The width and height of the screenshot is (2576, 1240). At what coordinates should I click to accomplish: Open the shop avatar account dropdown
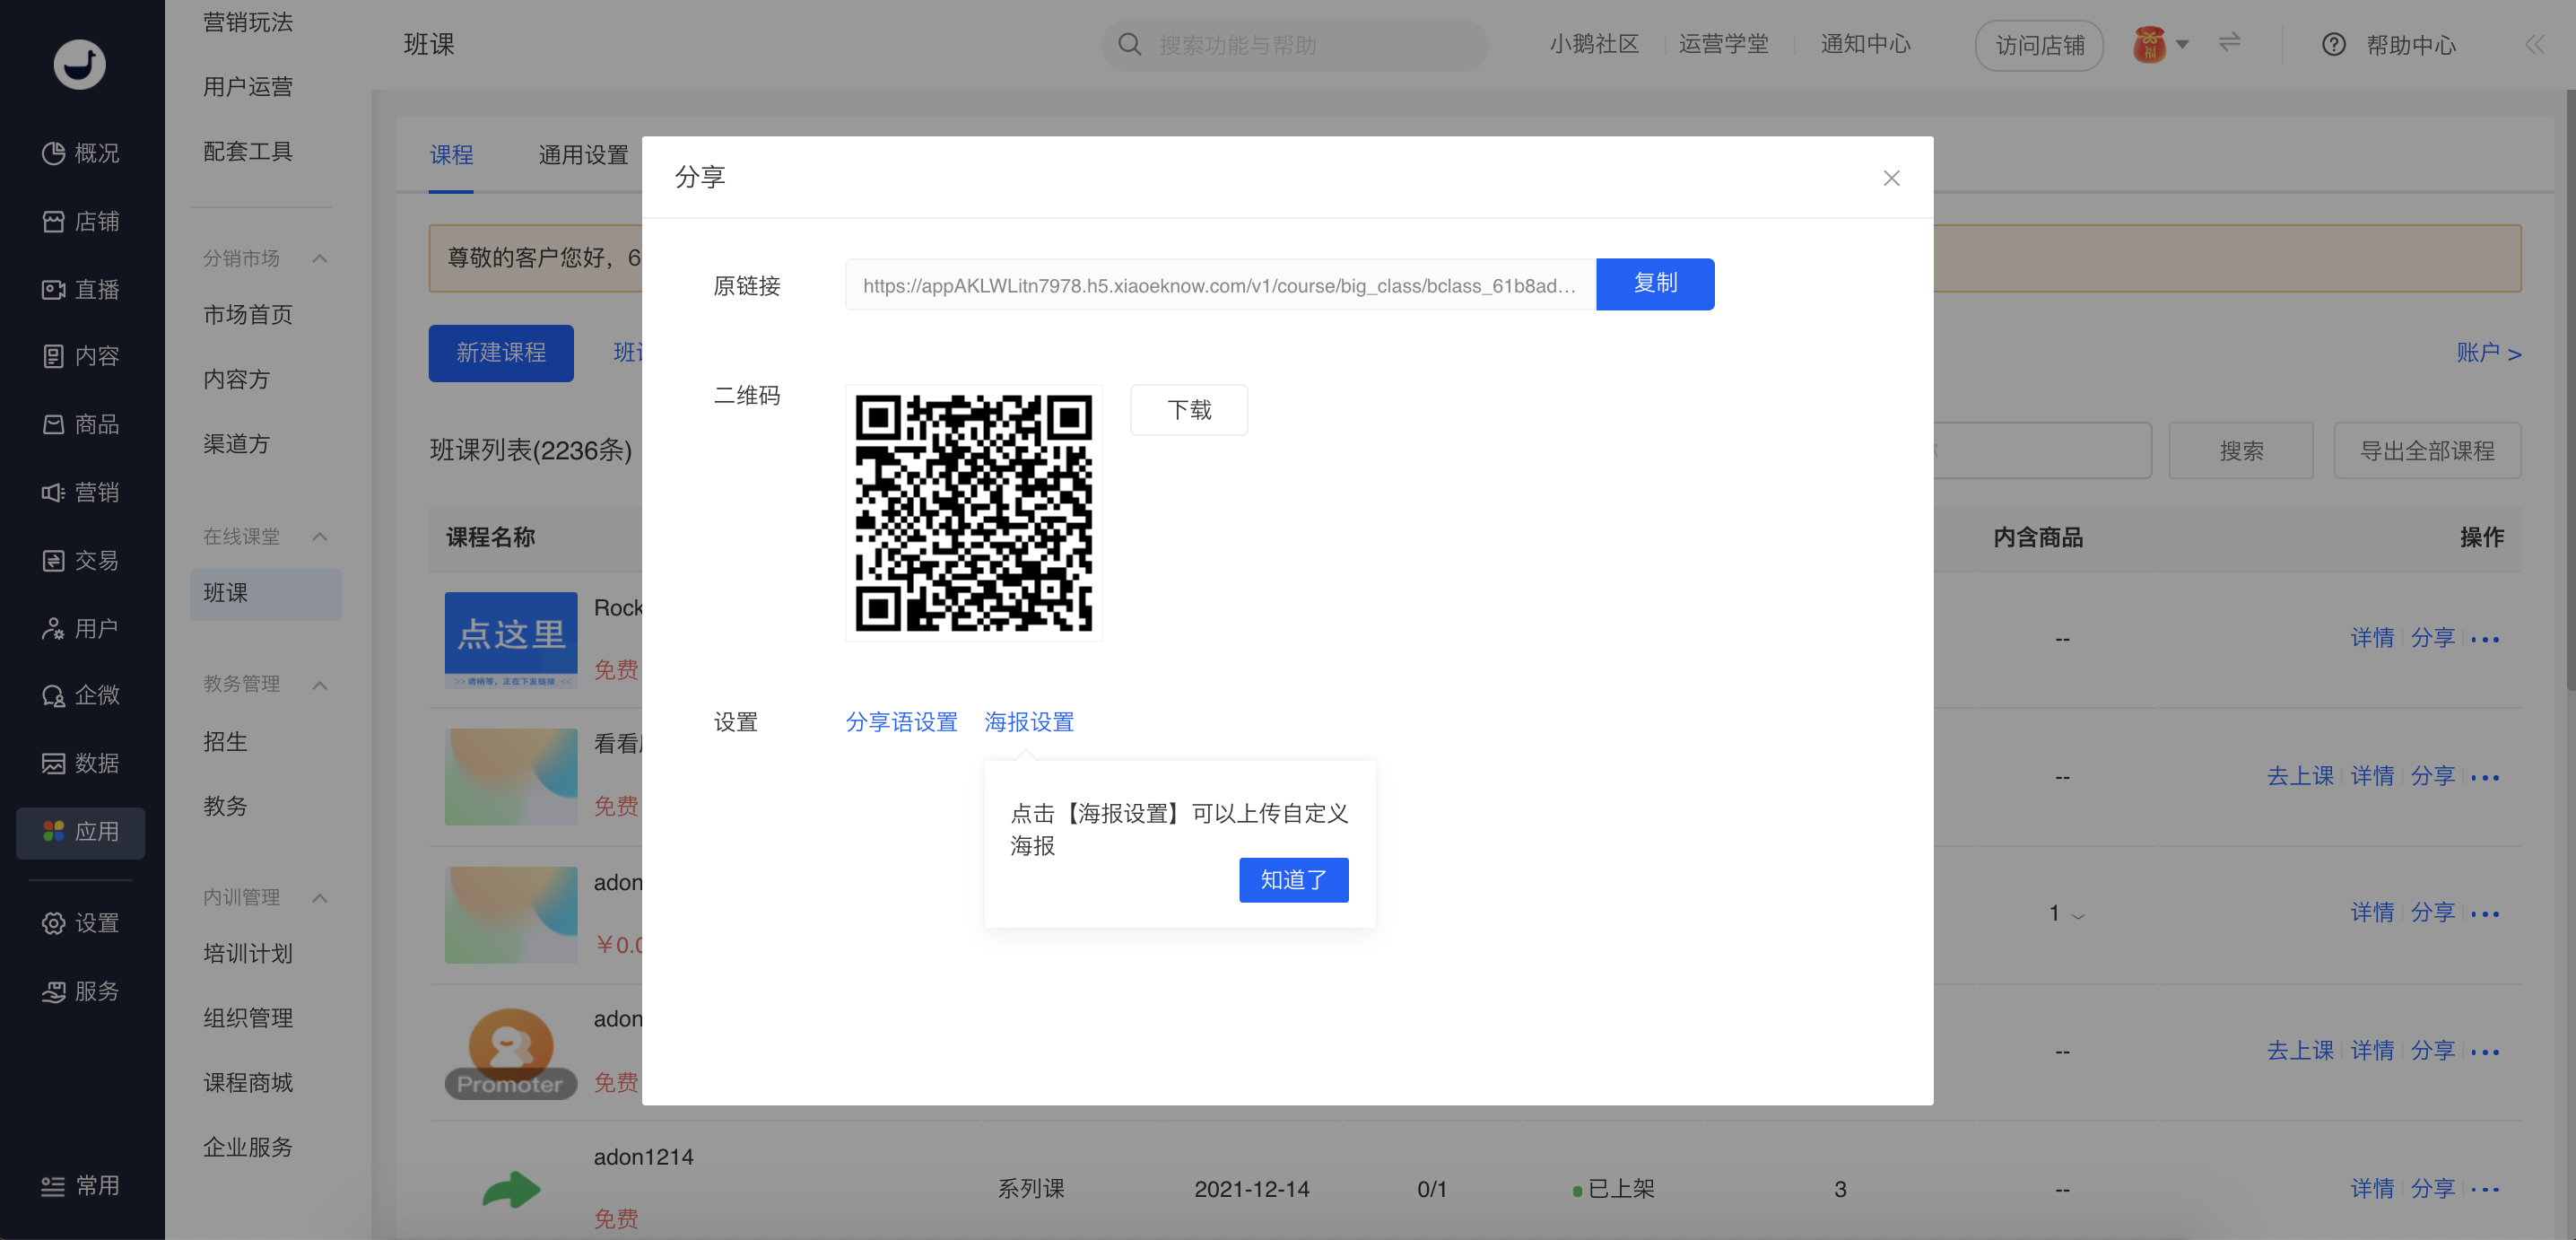click(2160, 45)
